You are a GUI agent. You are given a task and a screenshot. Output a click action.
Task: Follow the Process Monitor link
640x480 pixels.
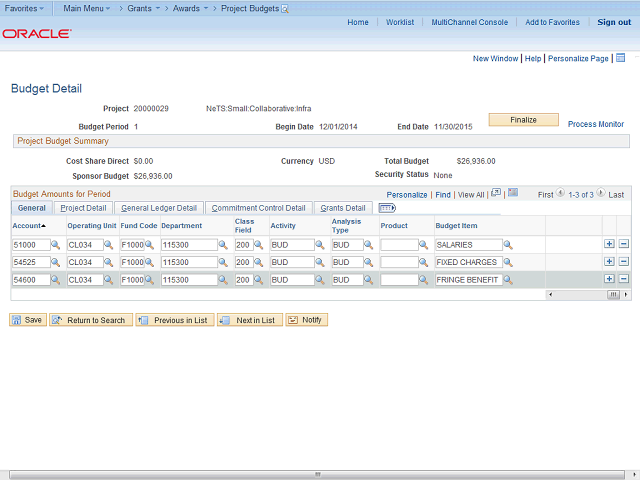pos(596,124)
